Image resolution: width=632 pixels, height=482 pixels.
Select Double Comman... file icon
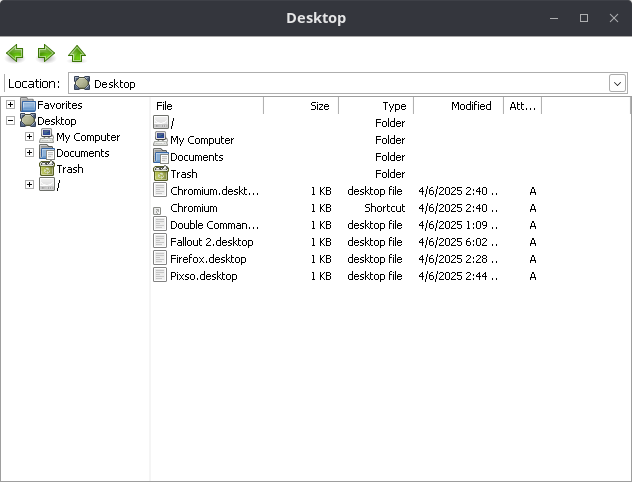coord(160,224)
